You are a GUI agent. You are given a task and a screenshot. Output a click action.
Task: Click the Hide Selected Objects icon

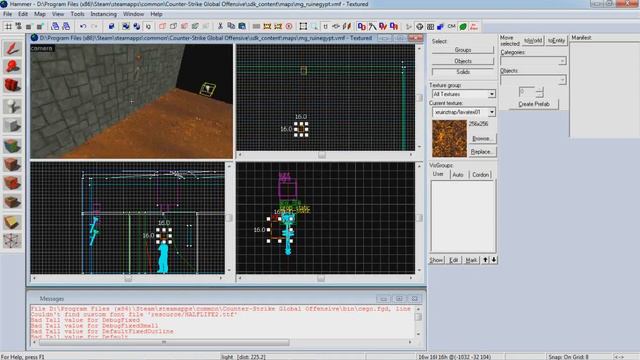[162, 27]
